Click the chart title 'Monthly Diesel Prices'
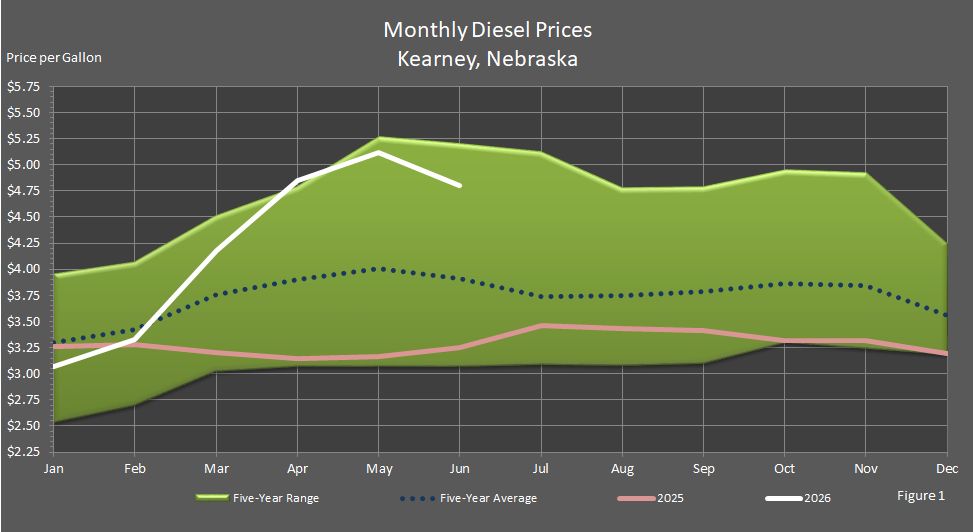The height and width of the screenshot is (532, 973). [487, 30]
